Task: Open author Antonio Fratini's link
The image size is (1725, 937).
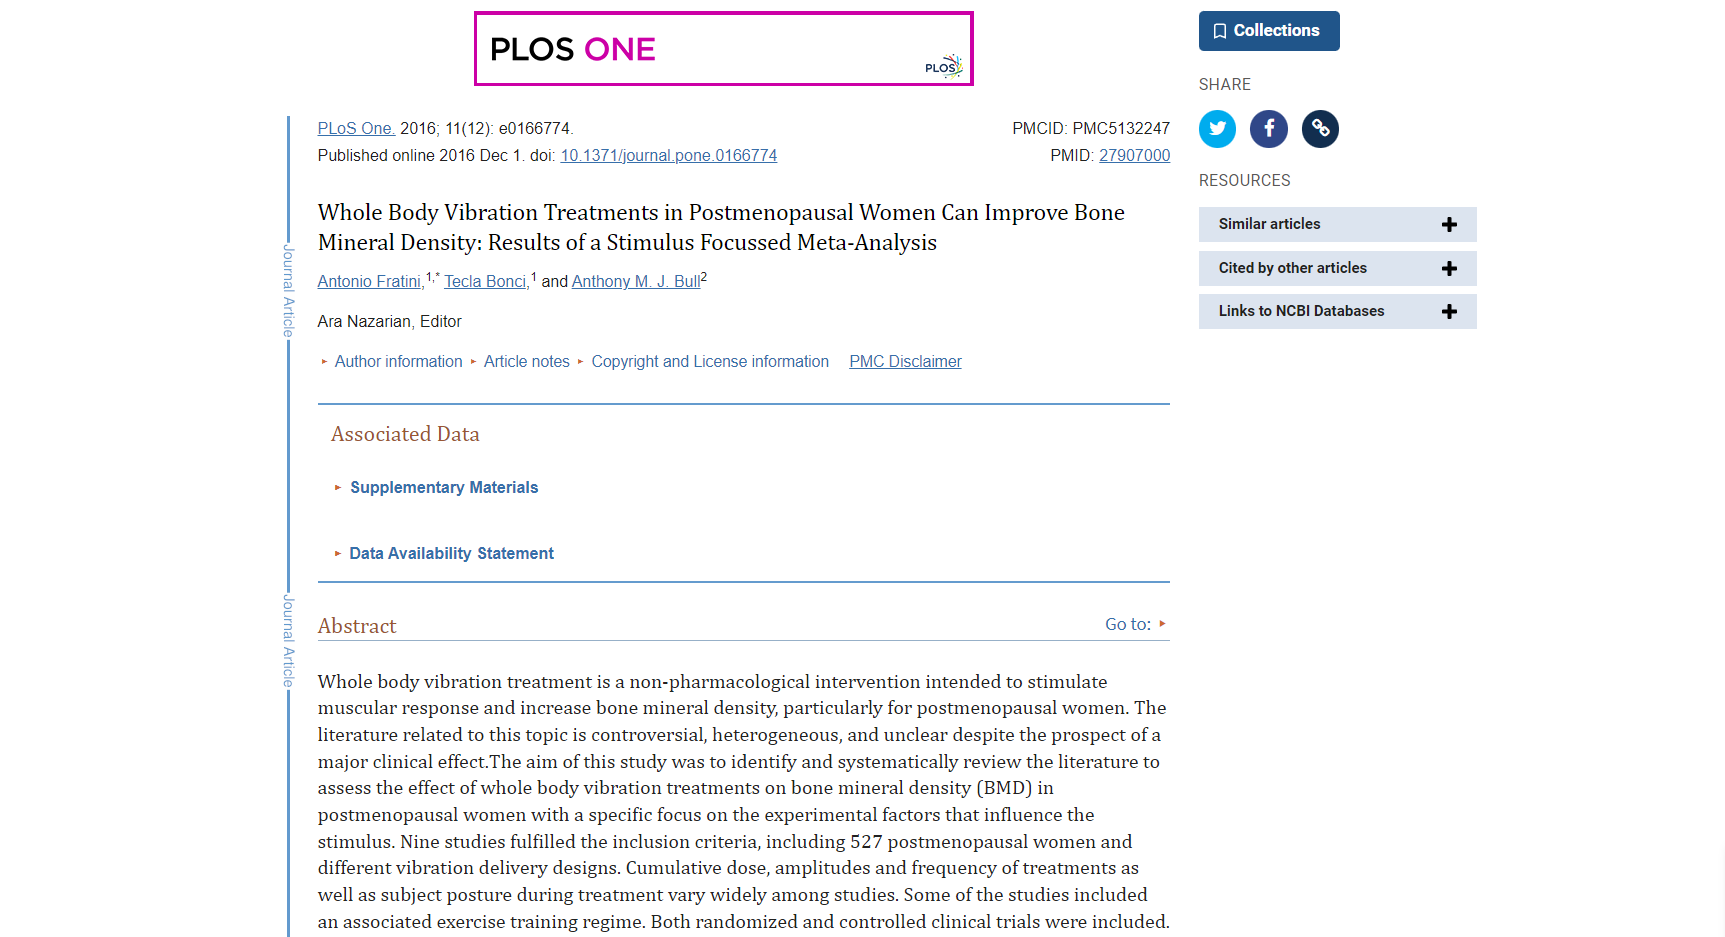Action: click(x=369, y=282)
